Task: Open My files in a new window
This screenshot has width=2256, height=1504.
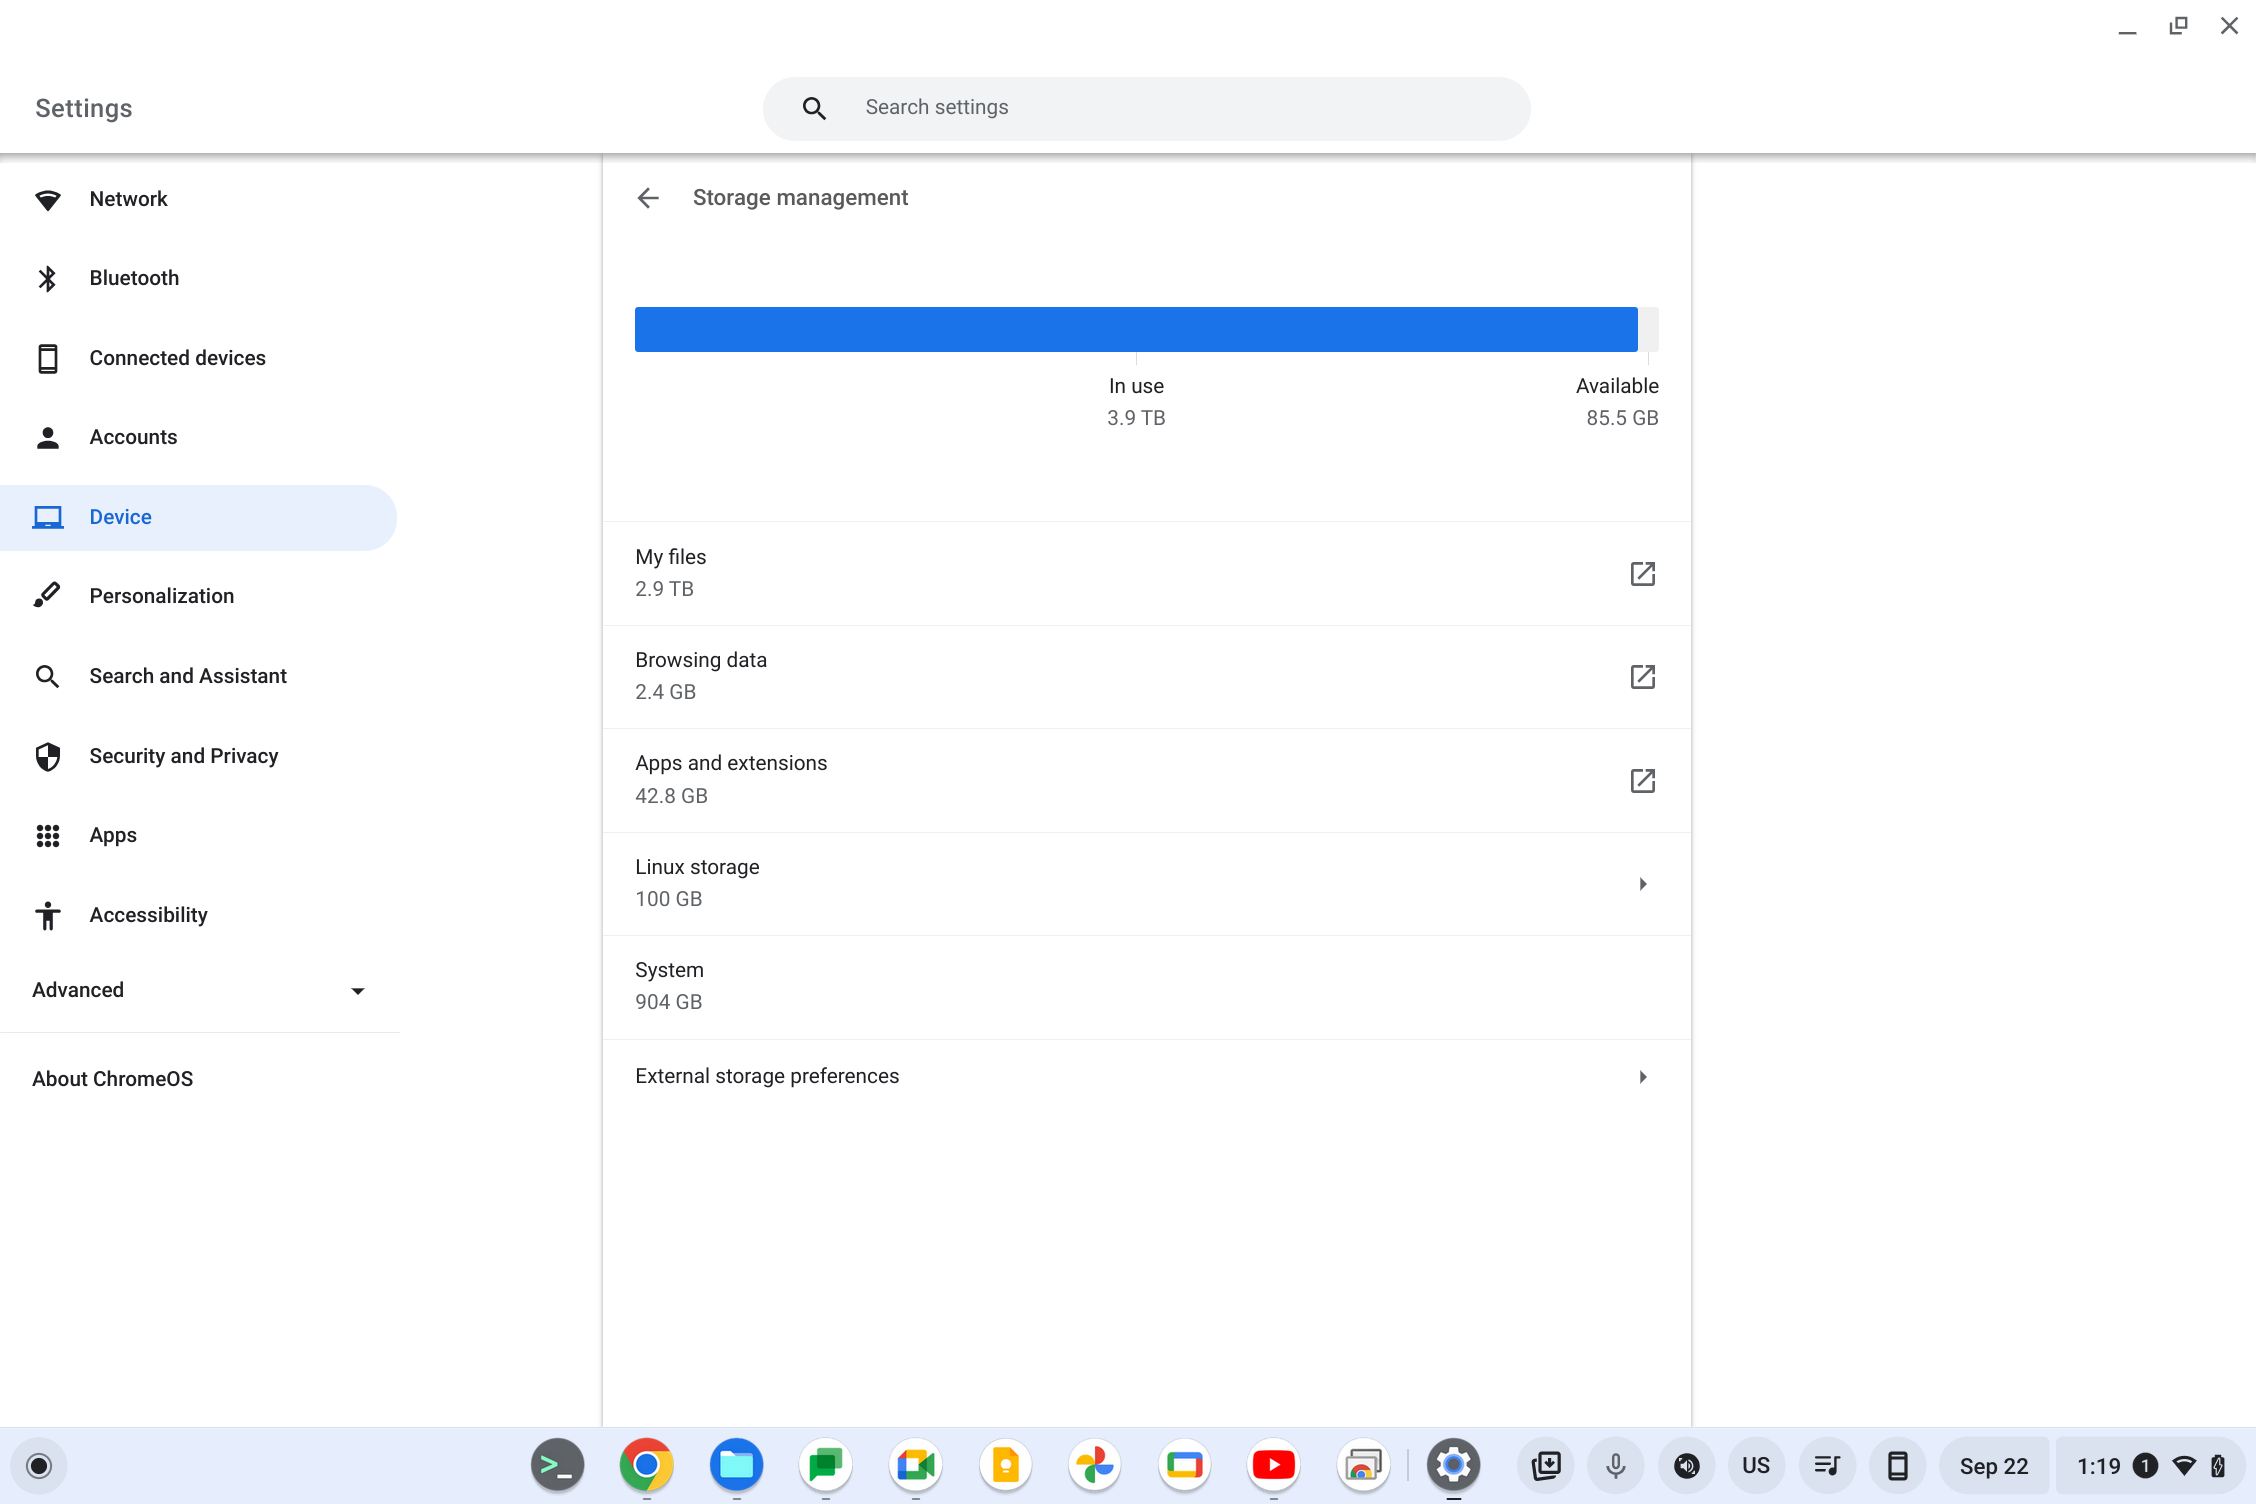Action: pos(1643,574)
